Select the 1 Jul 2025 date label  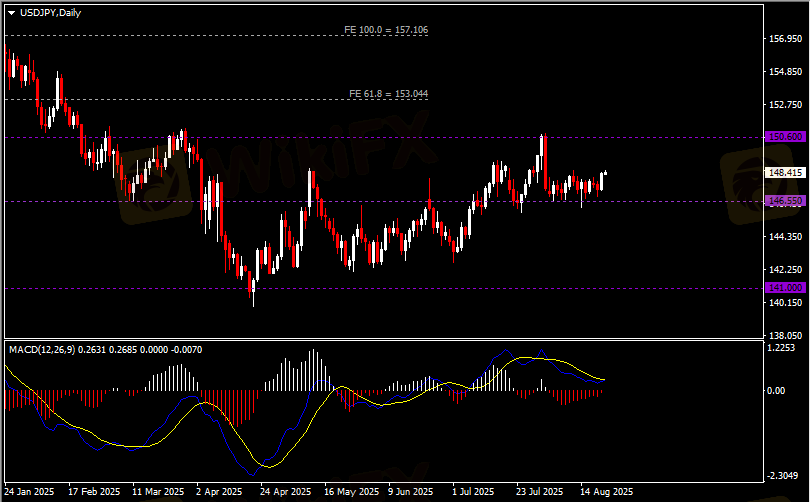[473, 492]
